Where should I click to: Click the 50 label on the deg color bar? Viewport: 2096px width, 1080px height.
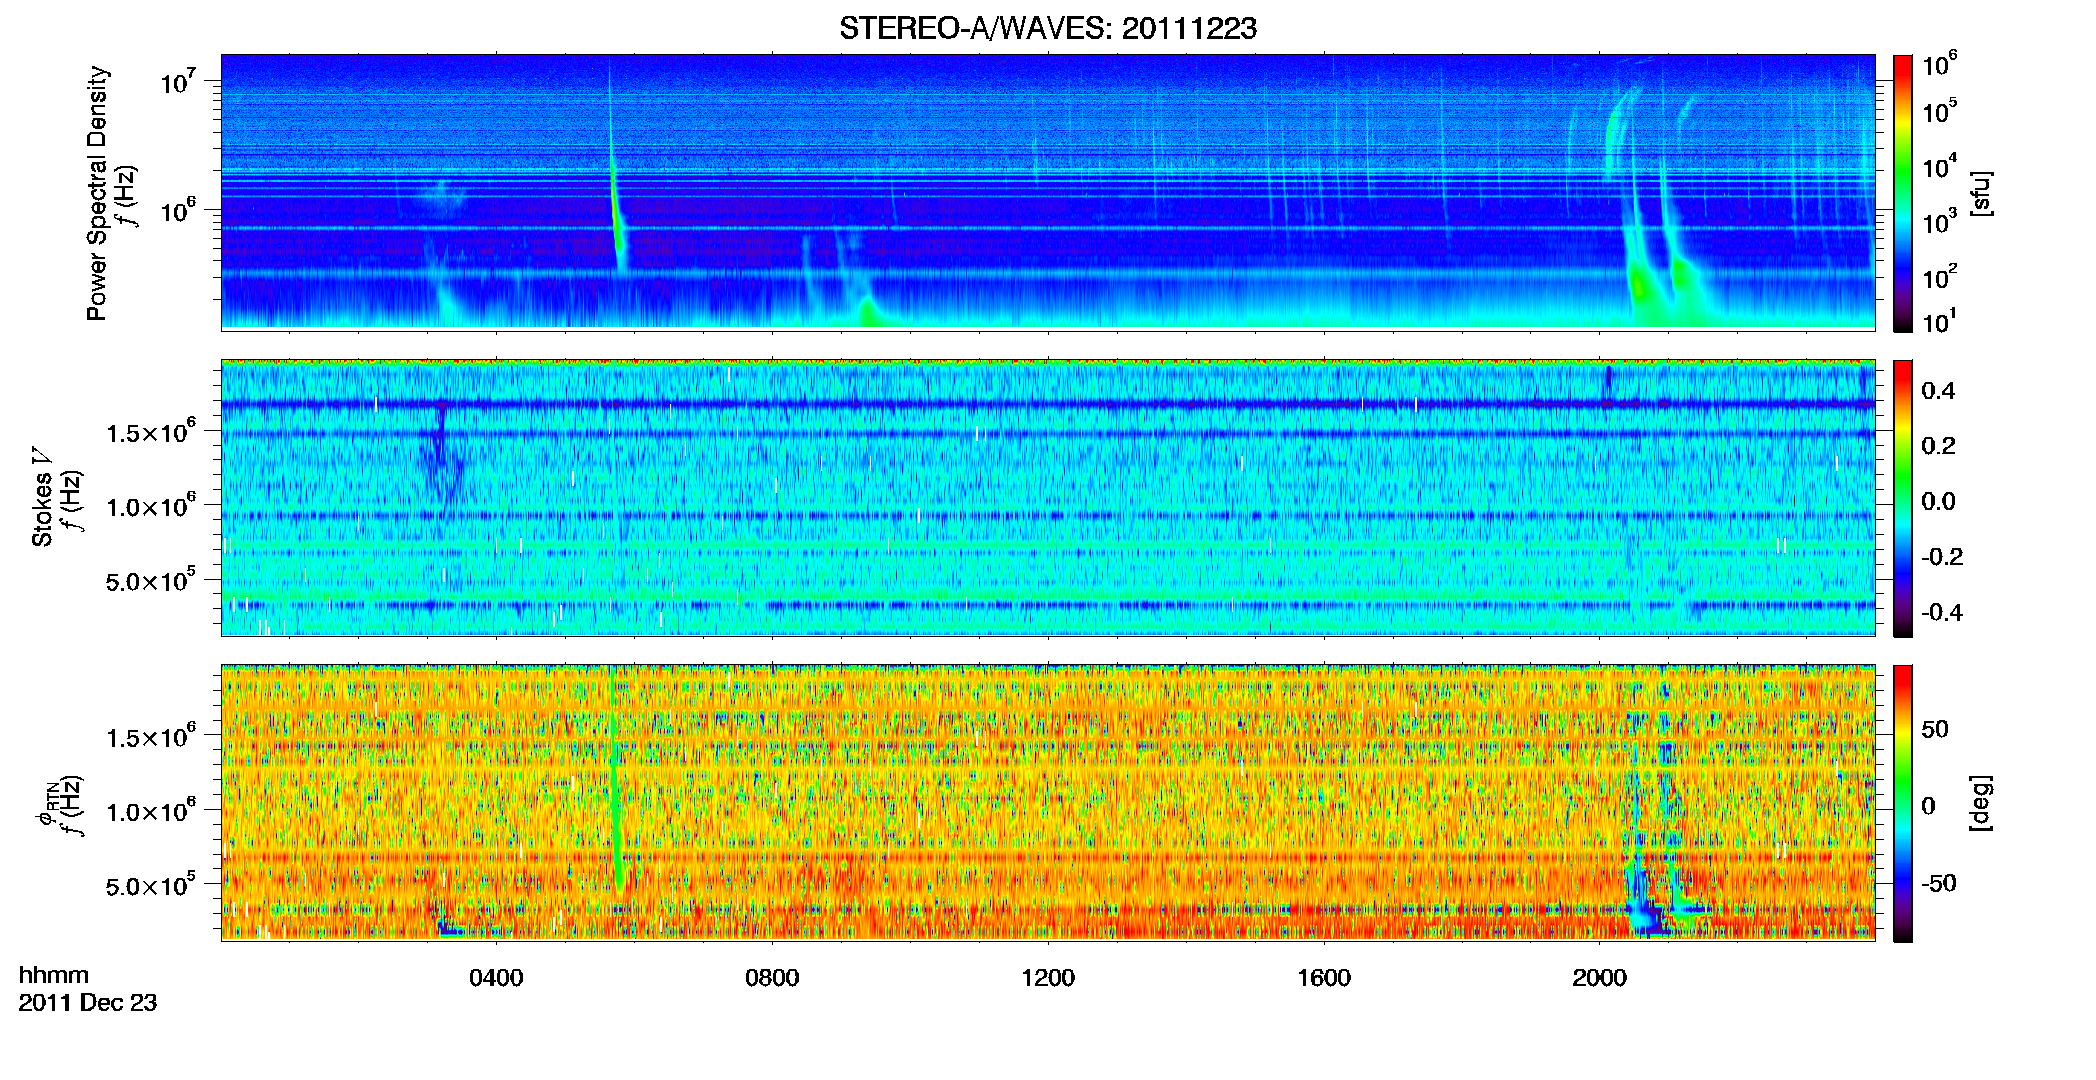coord(1935,729)
